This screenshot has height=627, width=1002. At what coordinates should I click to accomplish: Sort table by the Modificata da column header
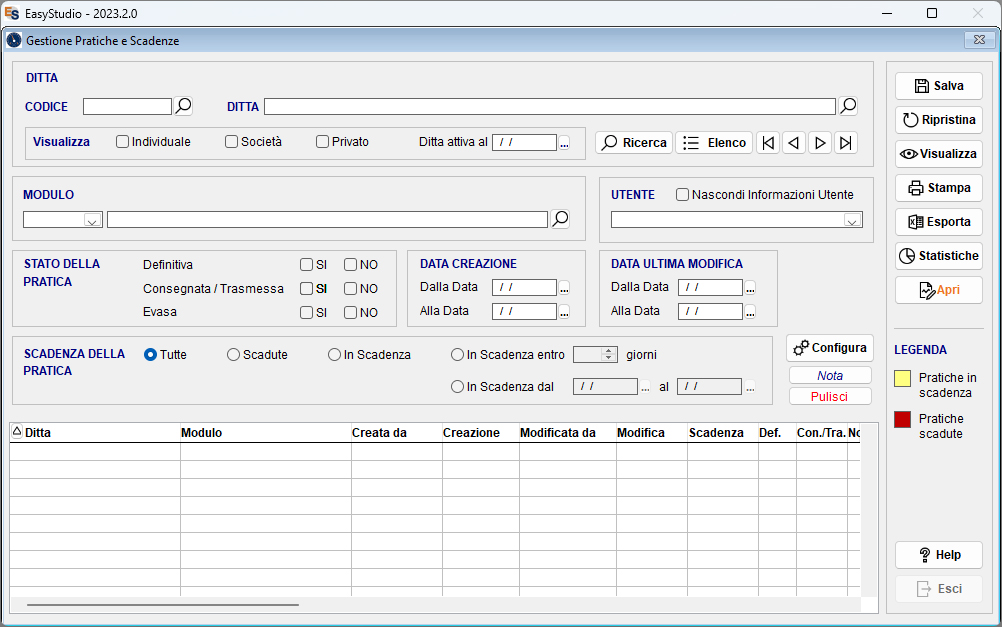point(568,433)
